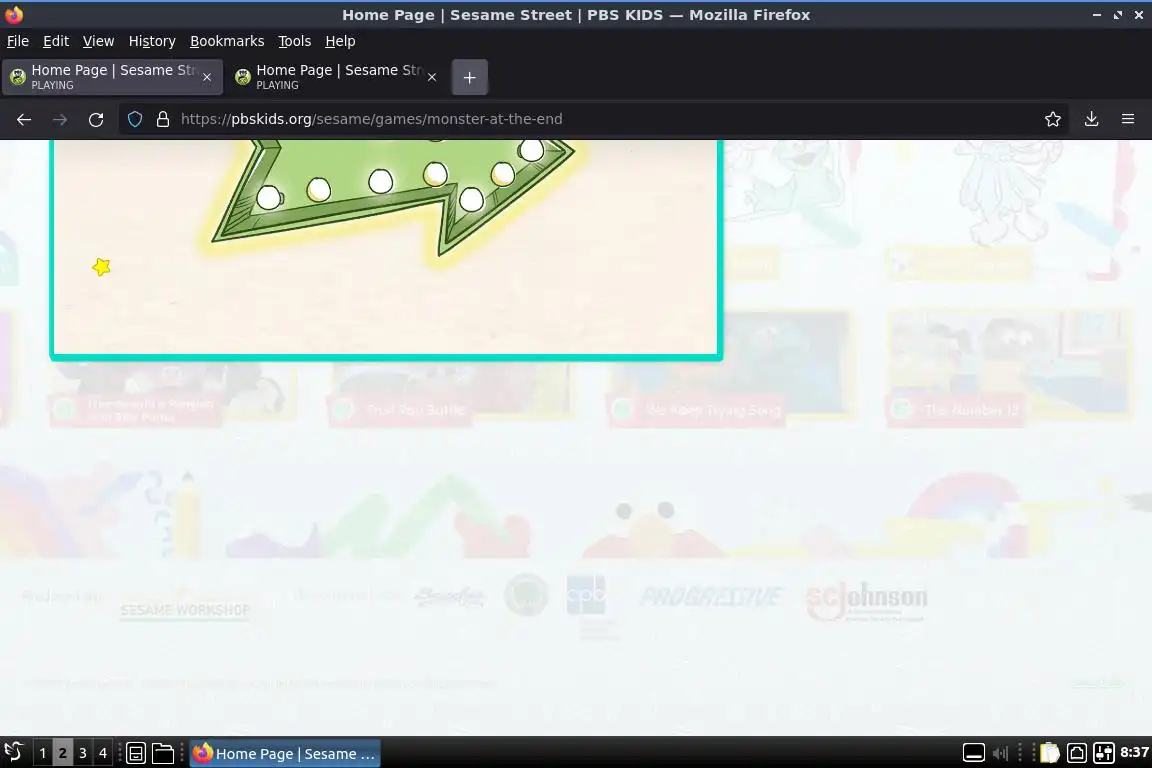The image size is (1152, 768).
Task: Go back to the previous page
Action: [24, 119]
